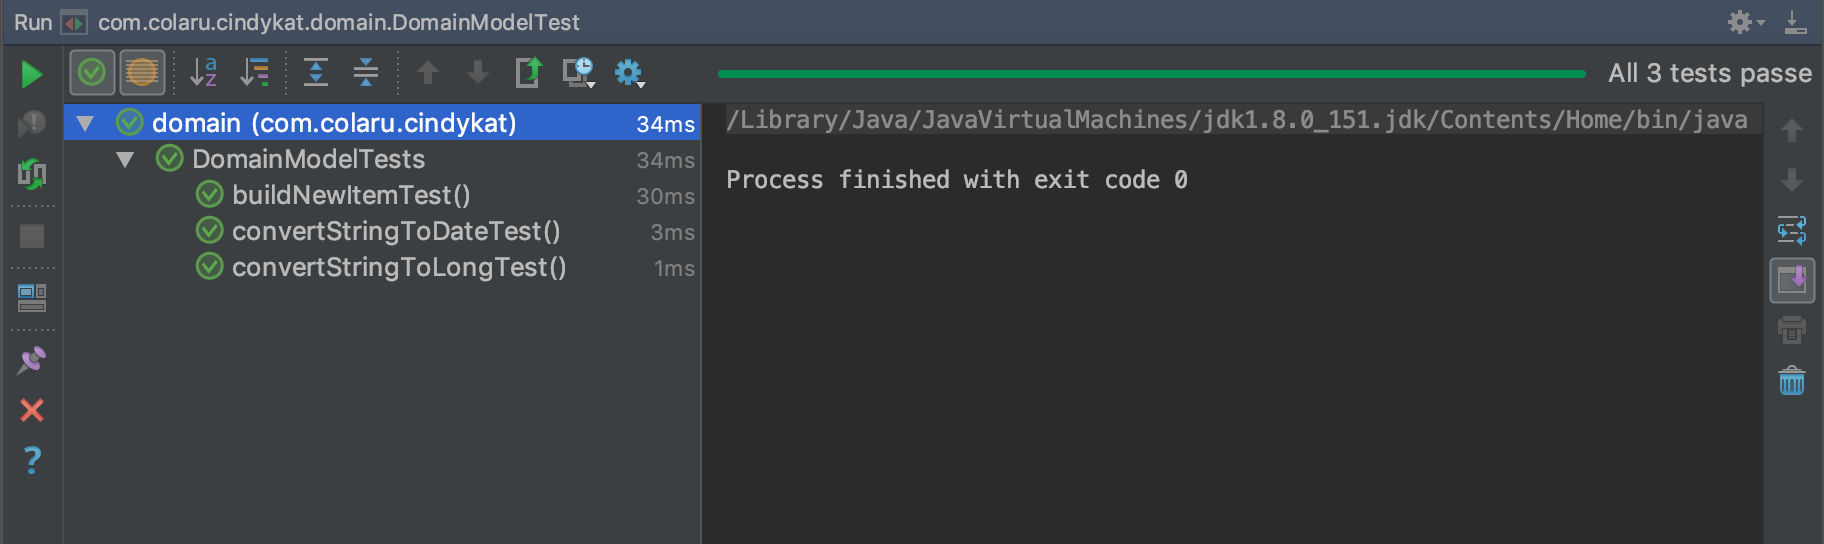Click the green Rerun tests button
Image resolution: width=1824 pixels, height=544 pixels.
[32, 74]
